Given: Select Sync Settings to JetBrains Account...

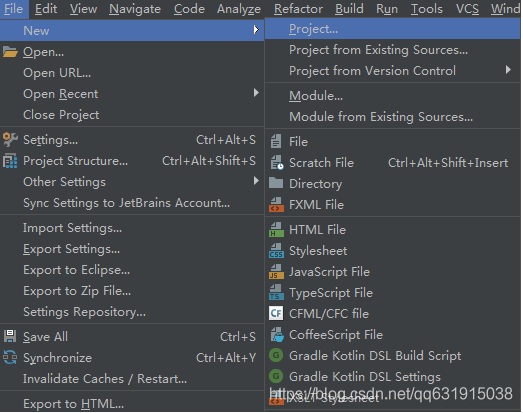Looking at the screenshot, I should coord(132,203).
